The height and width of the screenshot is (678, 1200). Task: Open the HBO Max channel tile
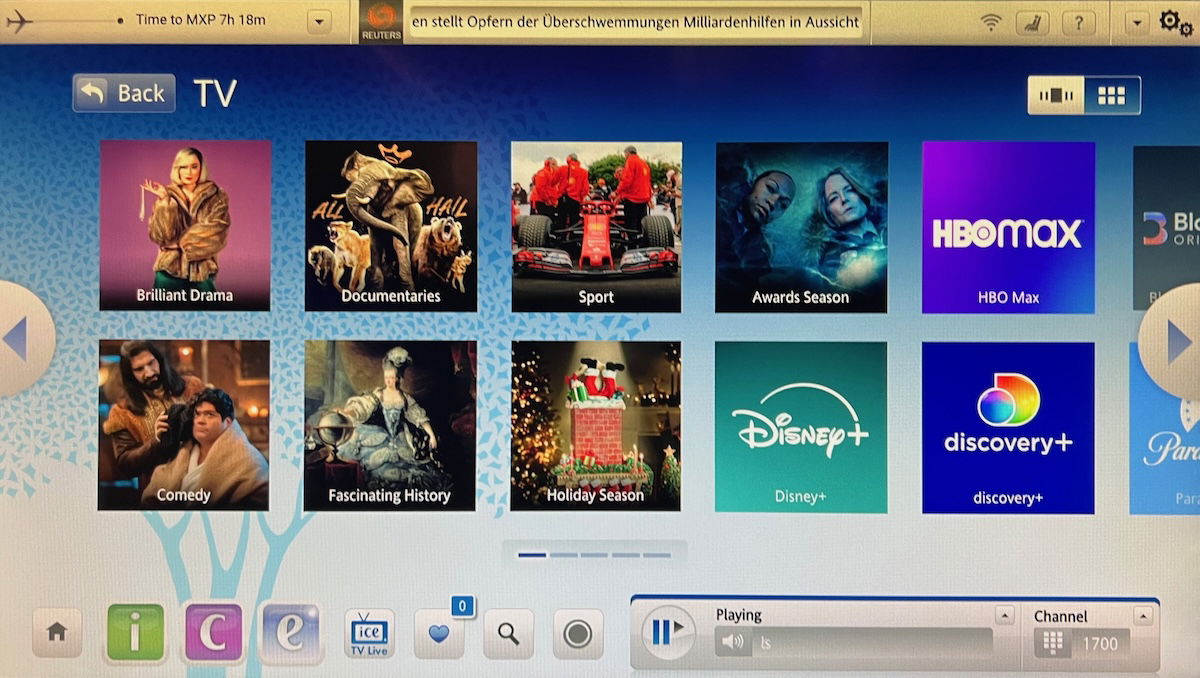click(1008, 227)
